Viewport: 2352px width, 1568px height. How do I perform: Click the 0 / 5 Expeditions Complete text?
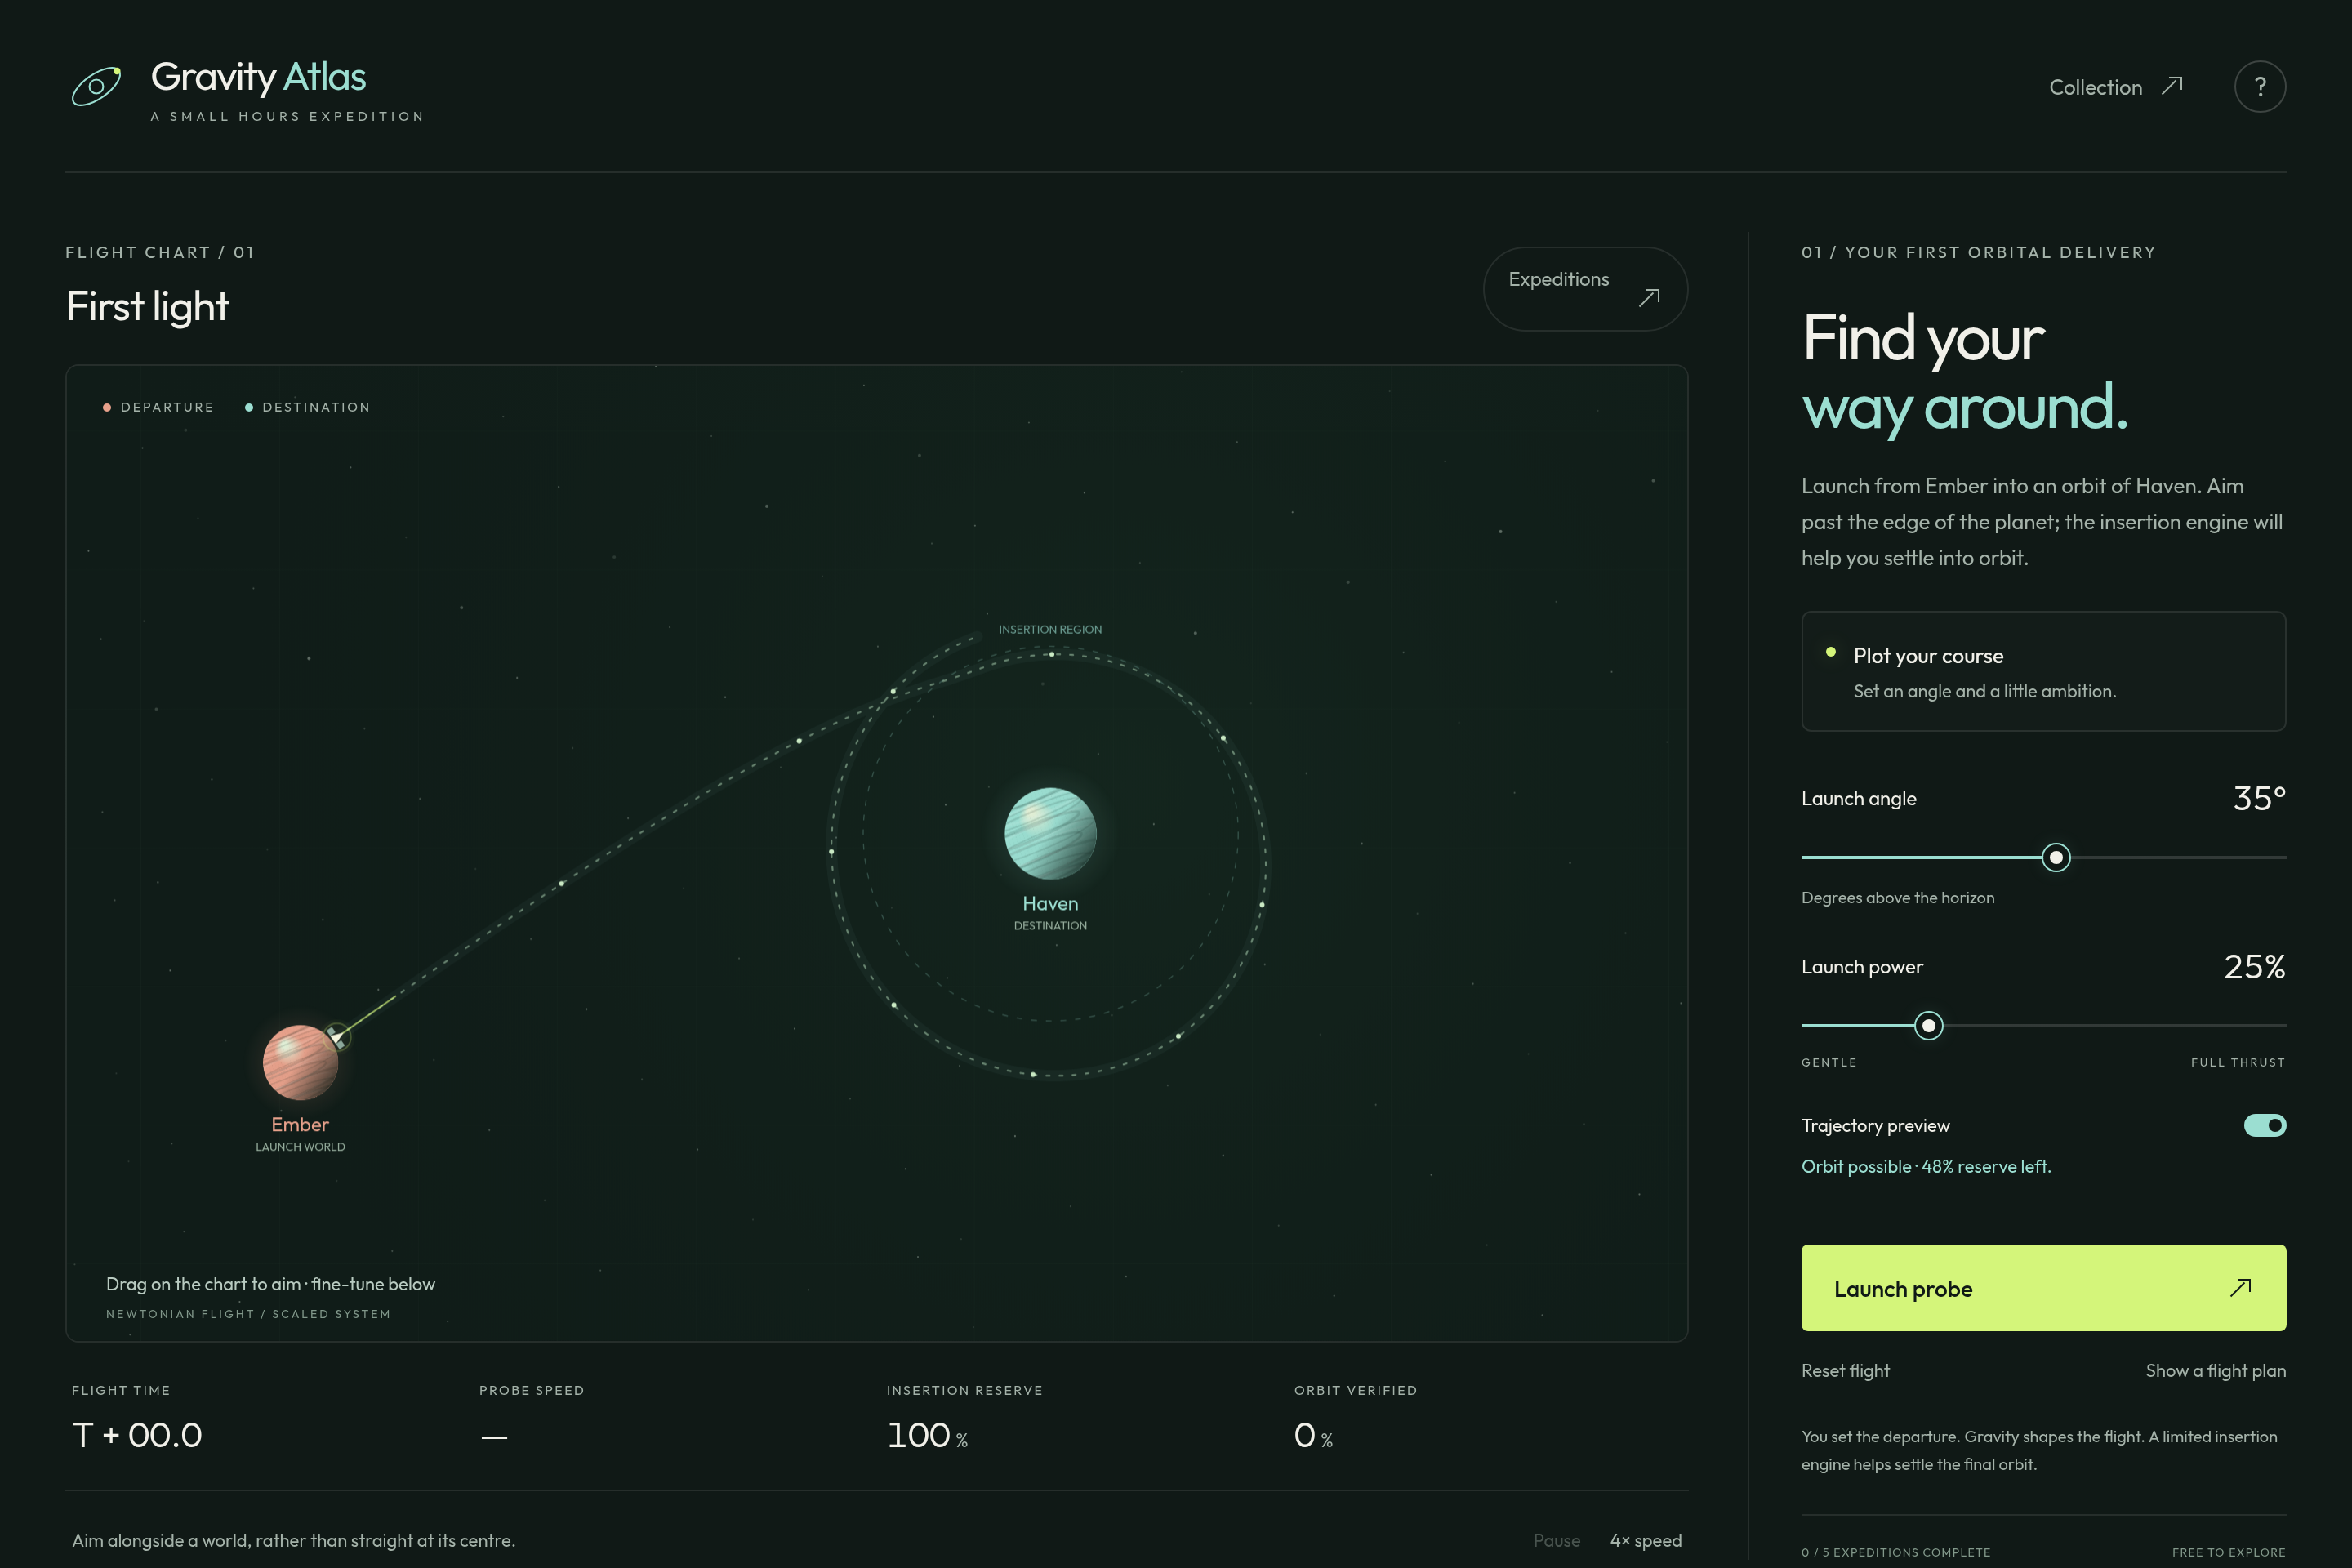pyautogui.click(x=1896, y=1552)
